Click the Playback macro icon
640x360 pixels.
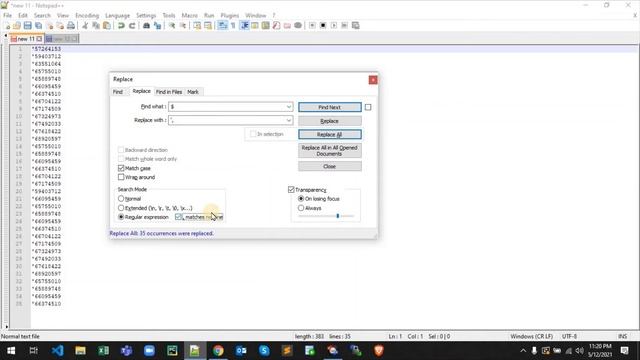click(333, 26)
